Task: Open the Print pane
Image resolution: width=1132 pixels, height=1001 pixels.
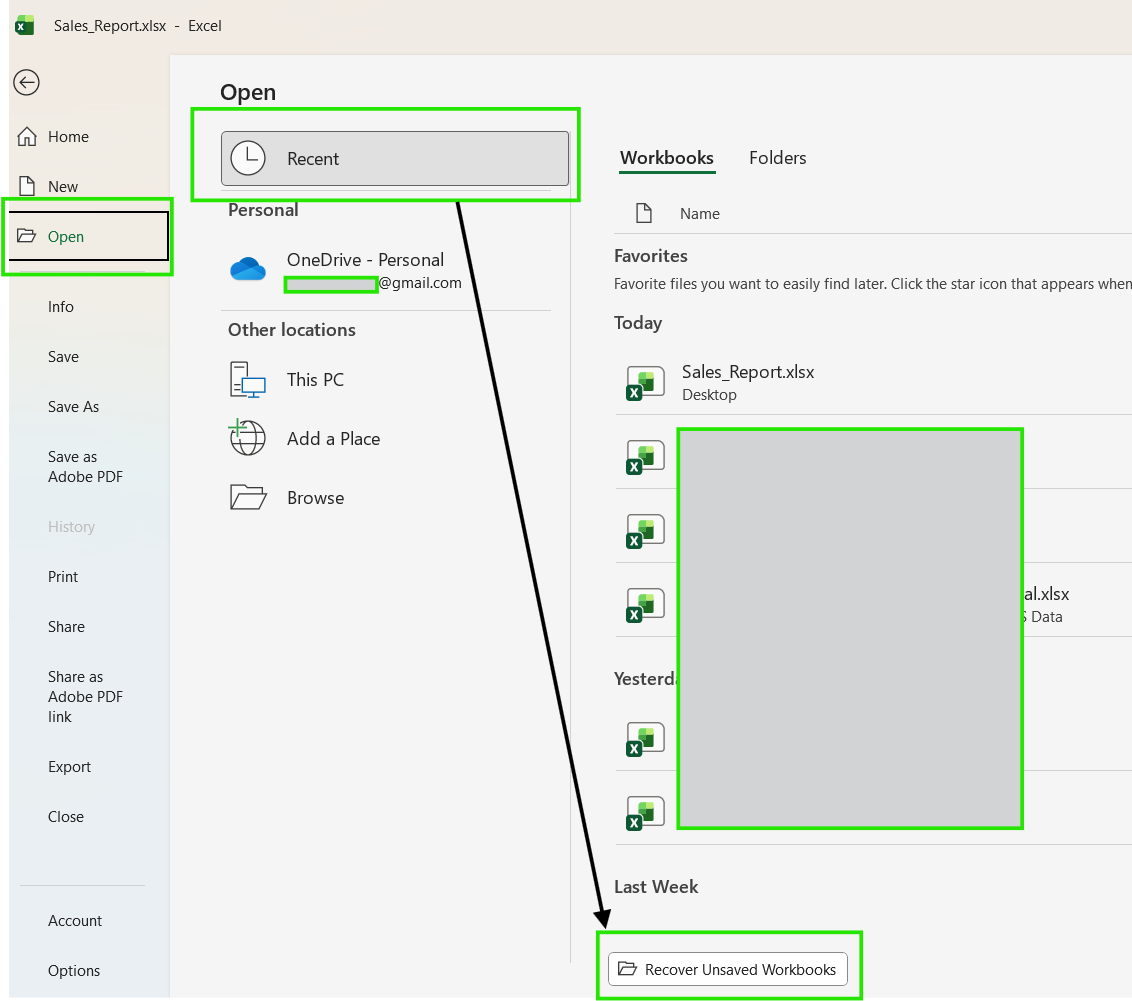Action: (x=63, y=576)
